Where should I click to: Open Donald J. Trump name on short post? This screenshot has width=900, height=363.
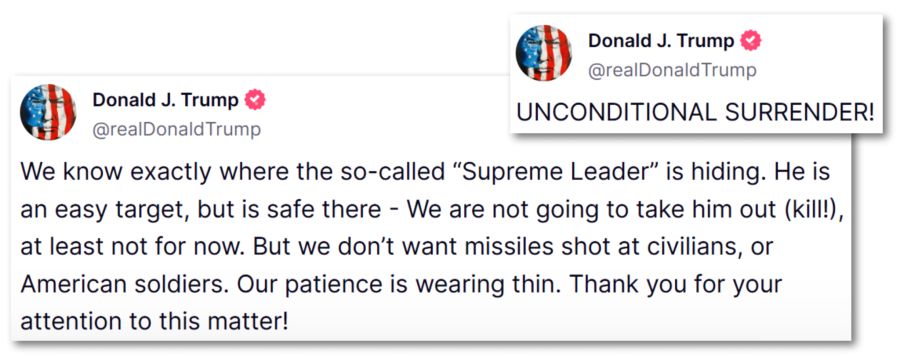pos(661,41)
